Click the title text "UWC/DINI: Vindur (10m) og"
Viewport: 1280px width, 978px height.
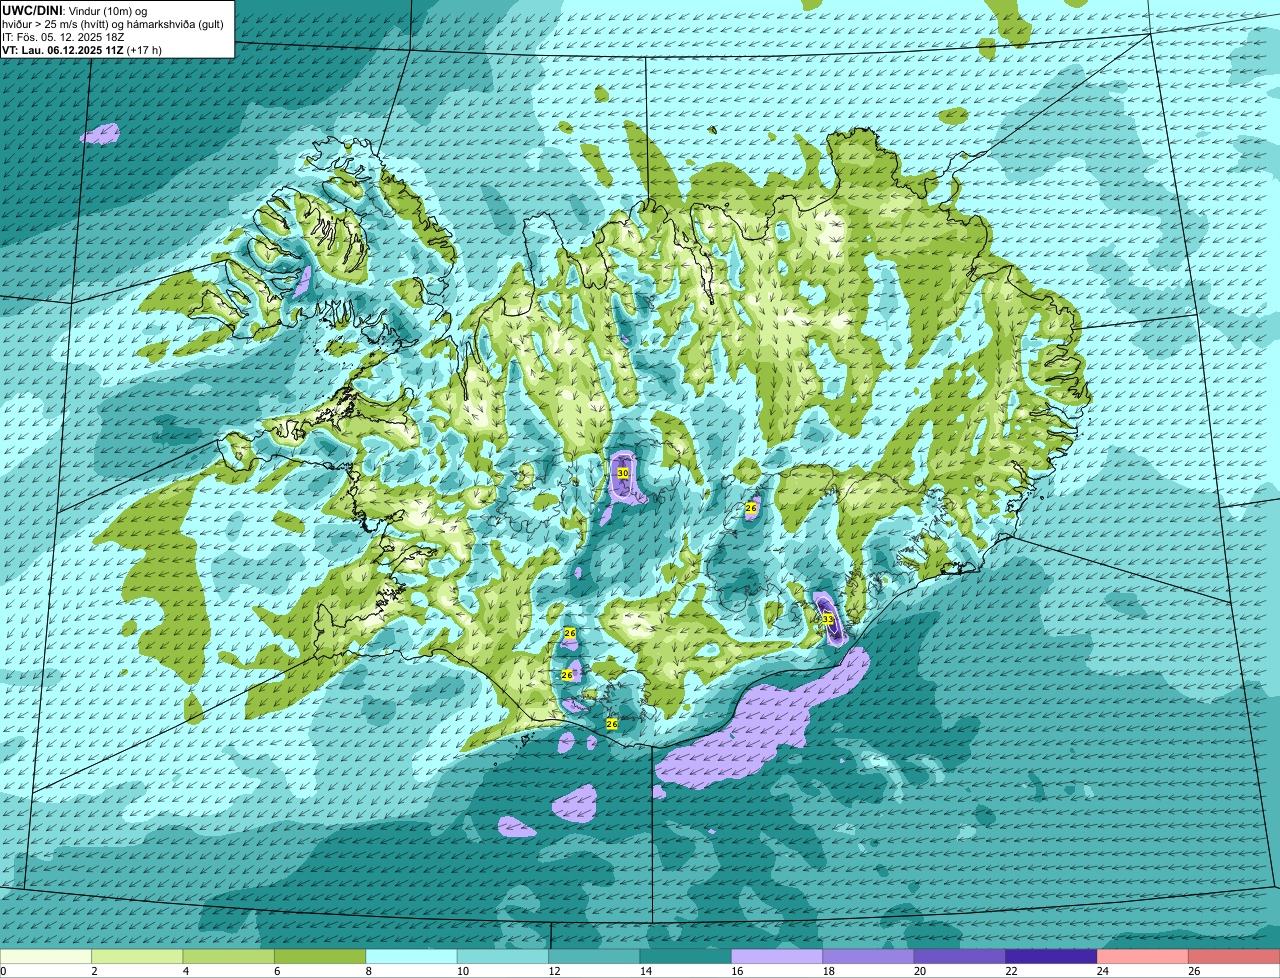tap(74, 10)
